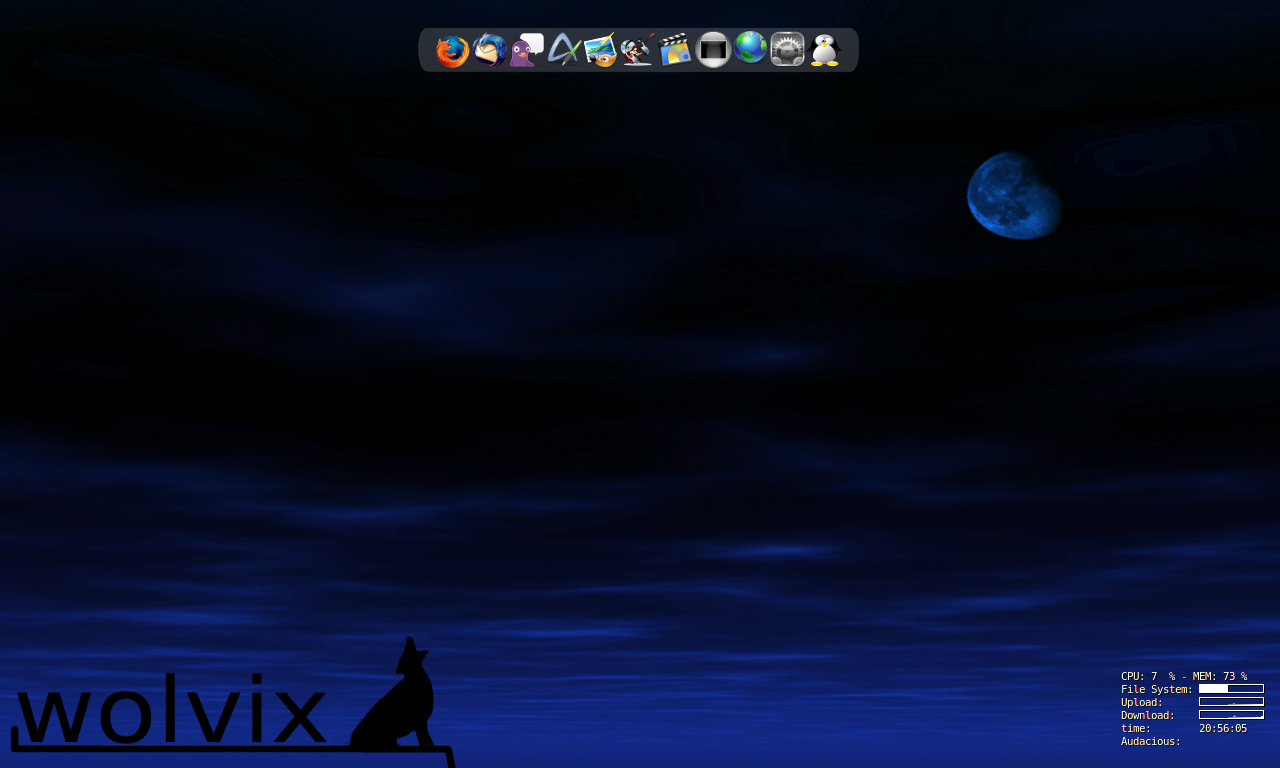Launch AbiWord text editor icon

(564, 50)
